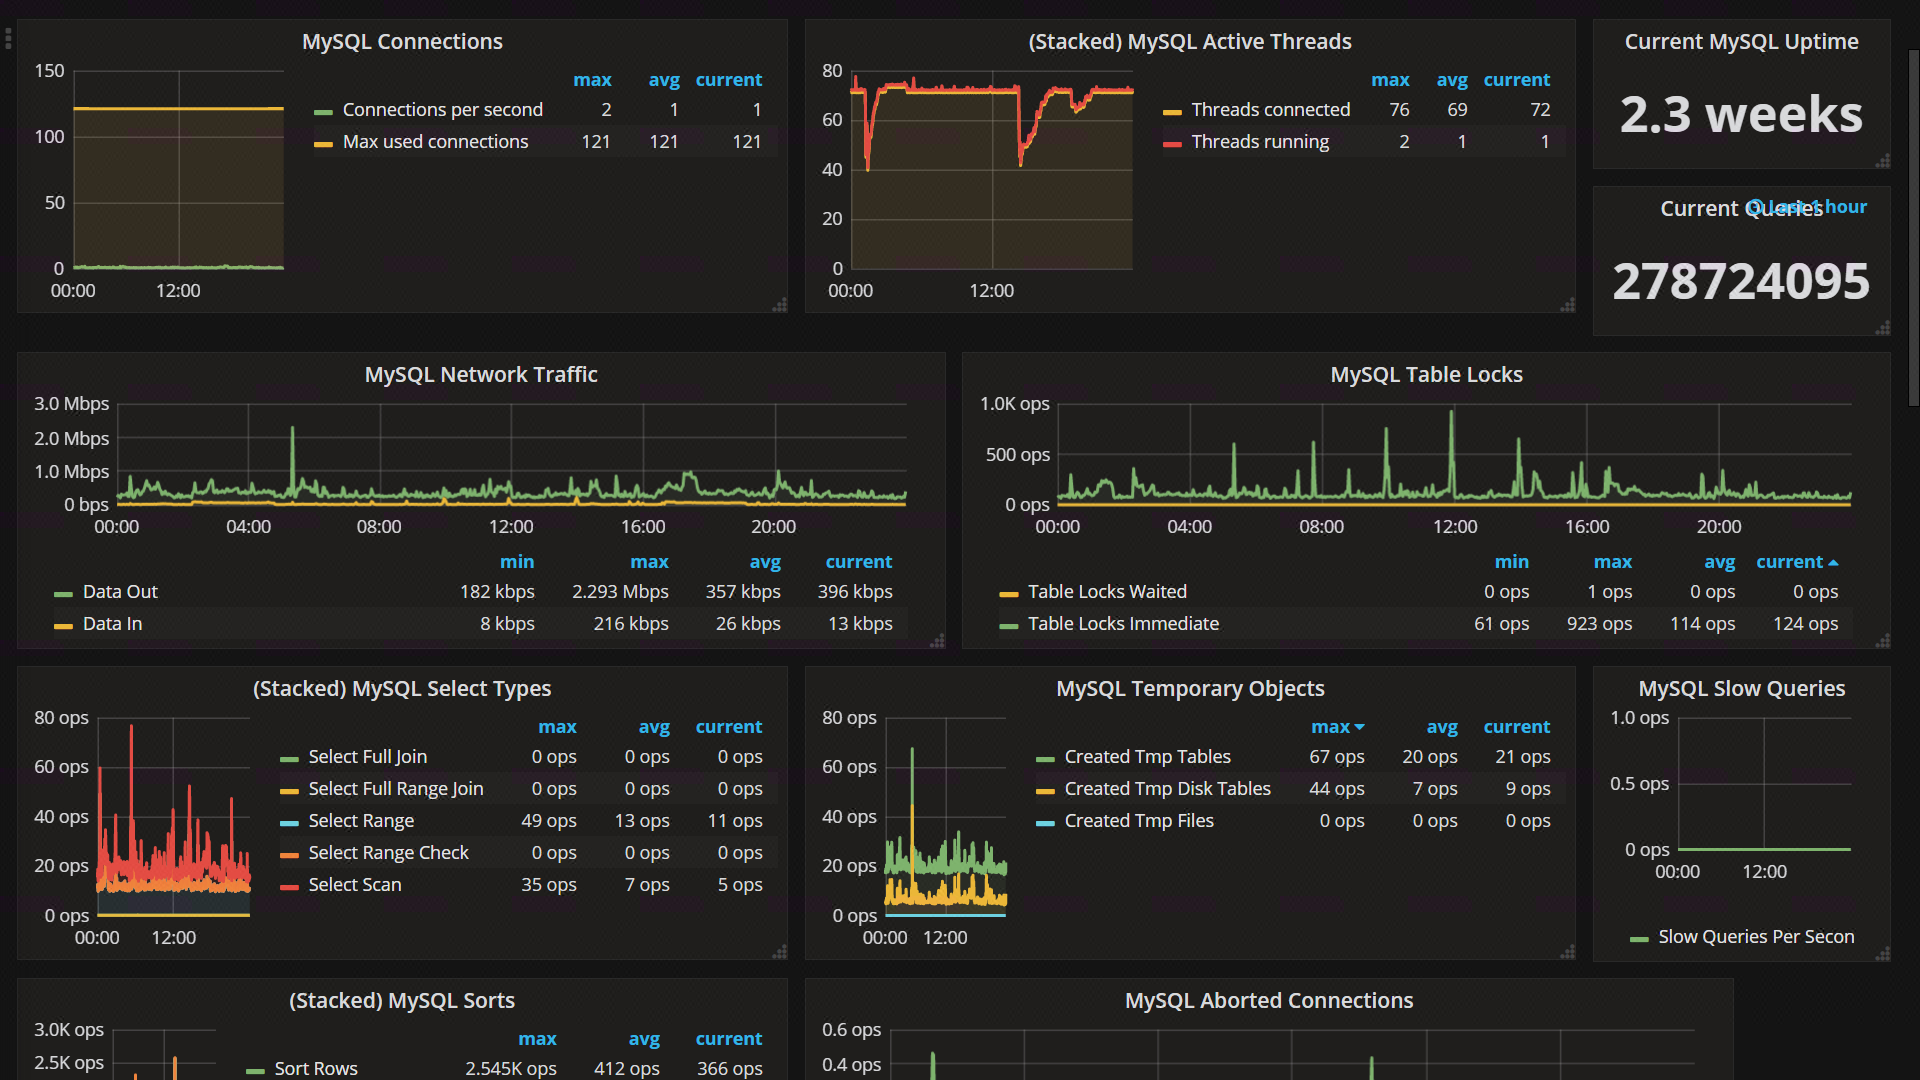Image resolution: width=1920 pixels, height=1080 pixels.
Task: Click Current MySQL Uptime resize handle
Action: point(1883,161)
